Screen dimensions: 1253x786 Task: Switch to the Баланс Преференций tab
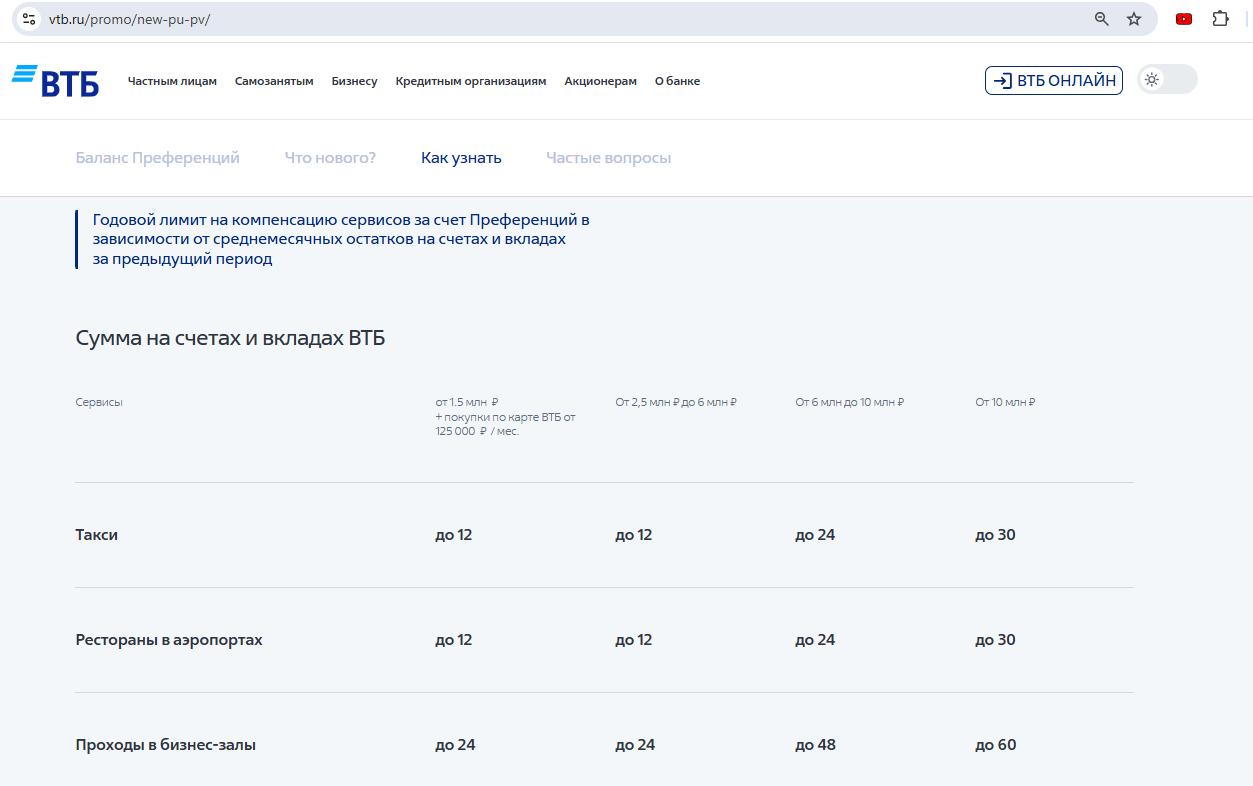pyautogui.click(x=157, y=158)
